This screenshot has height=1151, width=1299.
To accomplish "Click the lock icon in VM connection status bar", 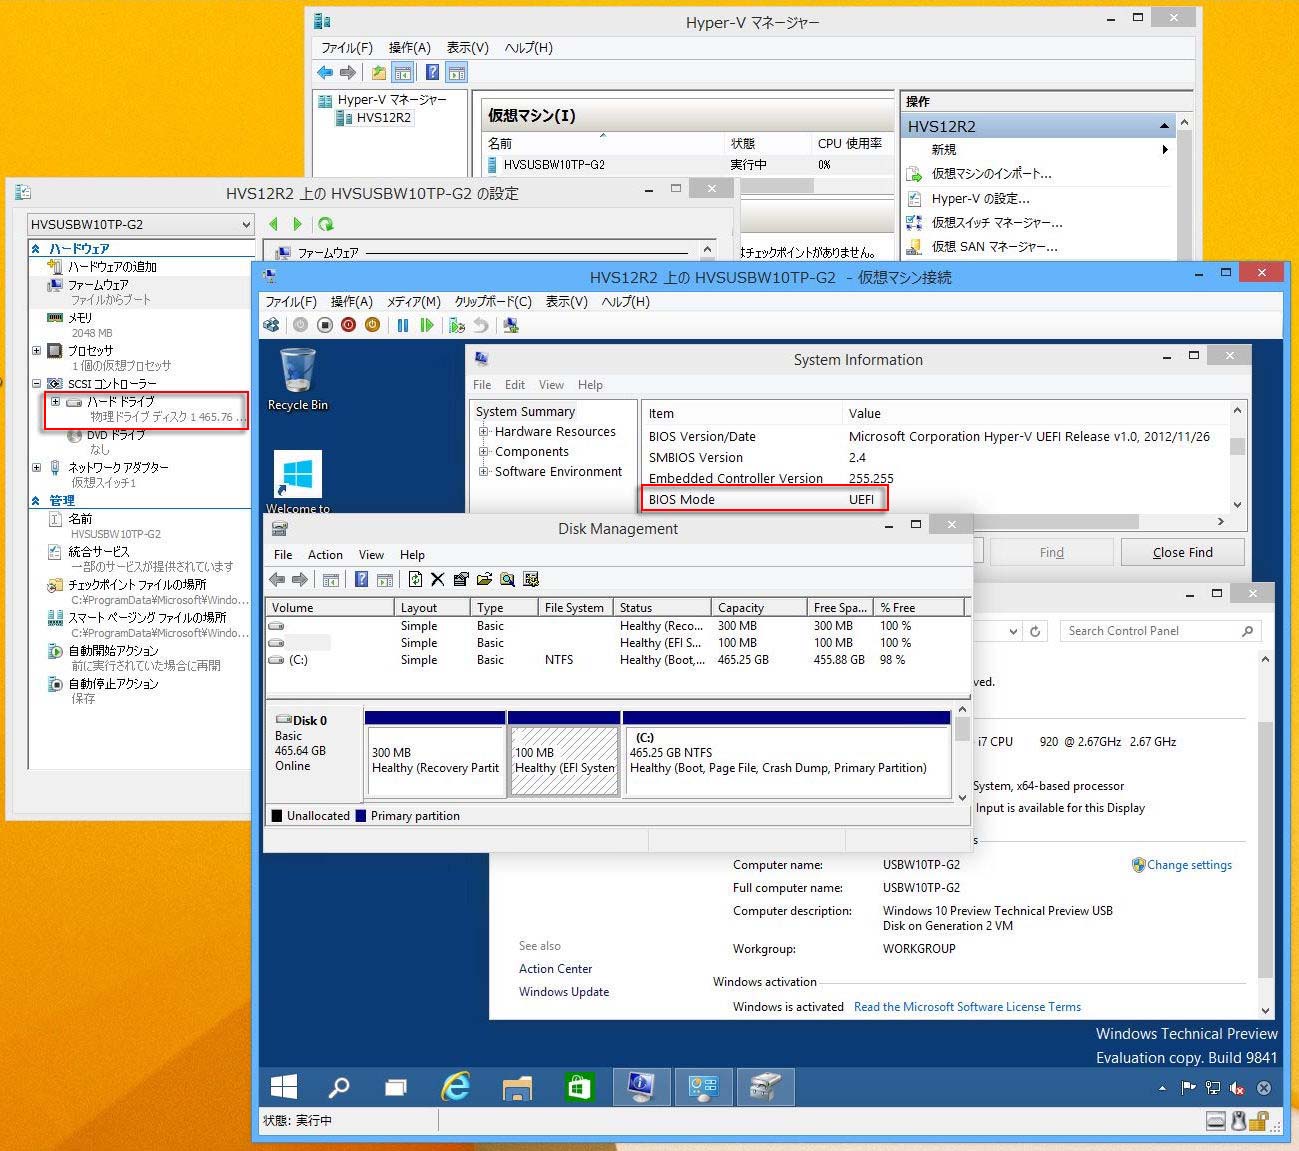I will (x=1259, y=1121).
